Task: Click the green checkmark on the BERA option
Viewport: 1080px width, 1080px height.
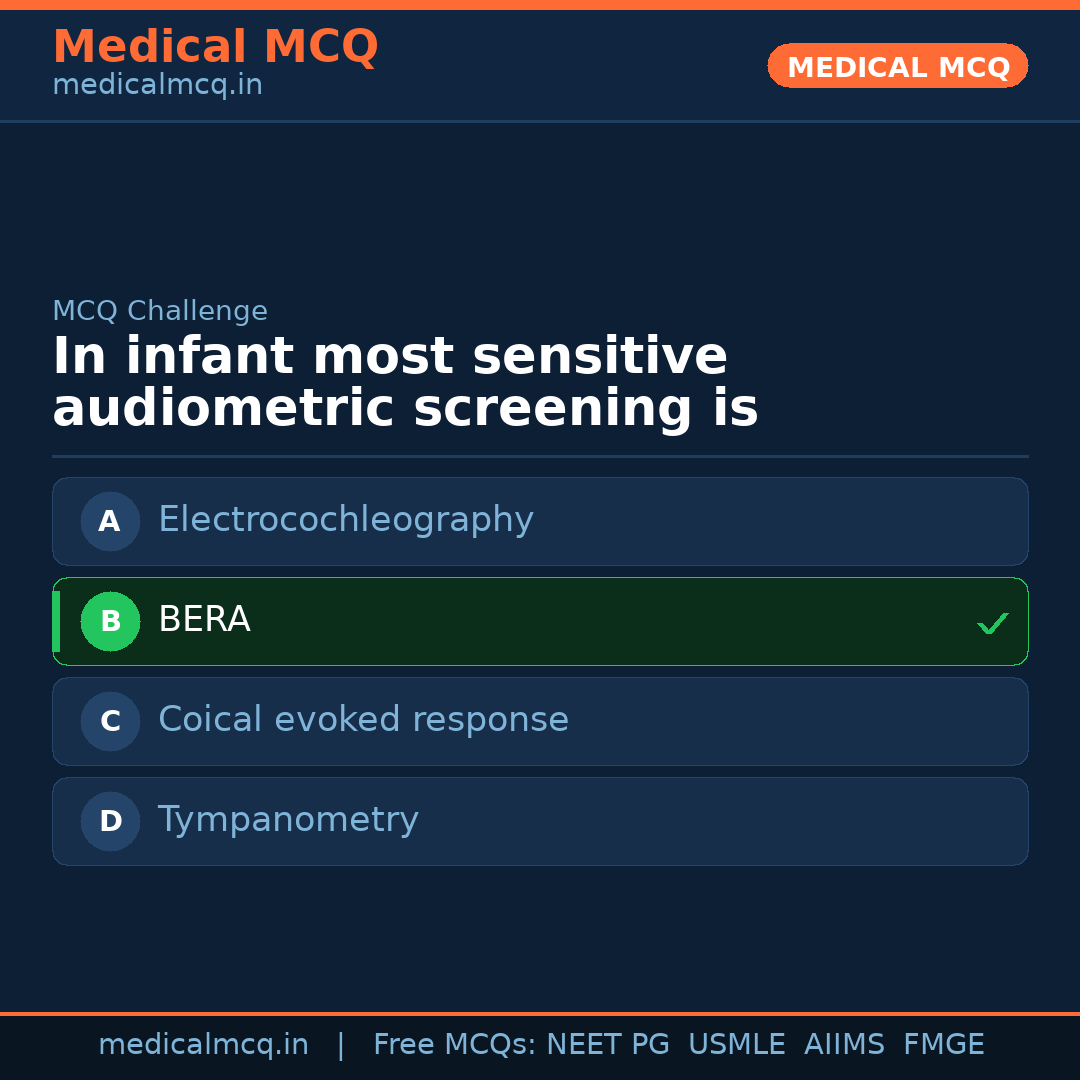Action: (x=992, y=623)
